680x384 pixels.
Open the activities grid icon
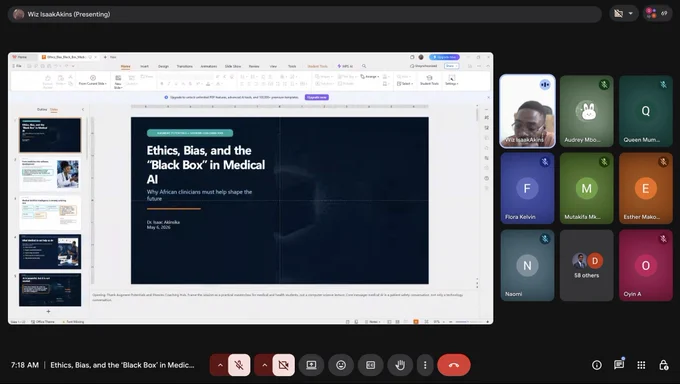(641, 365)
